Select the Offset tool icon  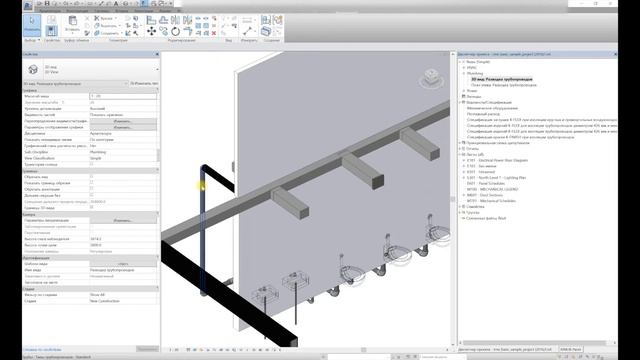[x=163, y=20]
